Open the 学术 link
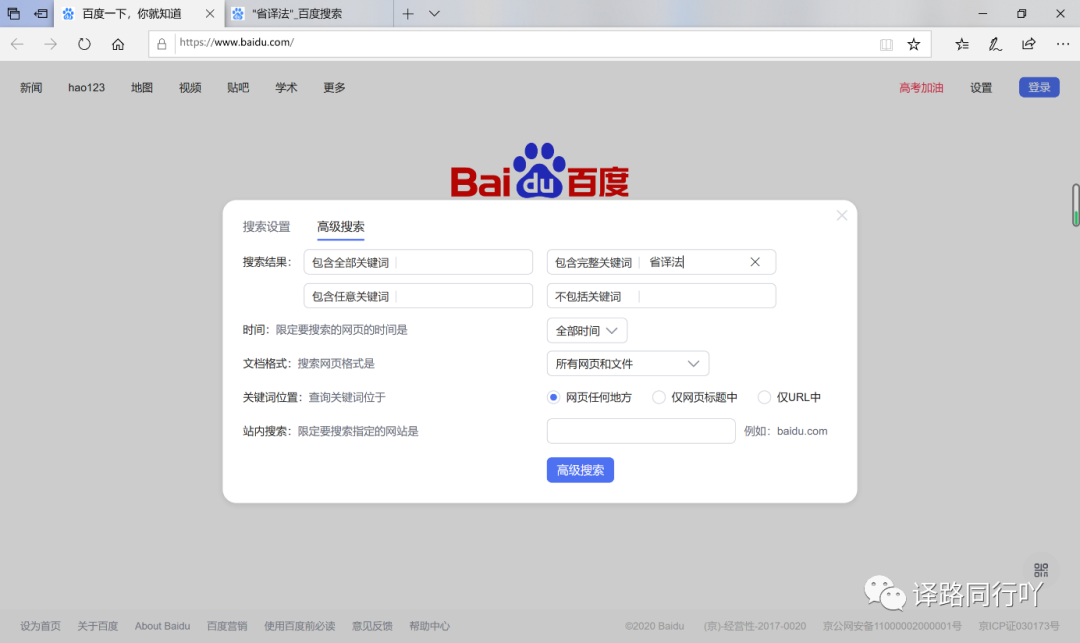The width and height of the screenshot is (1080, 643). point(286,87)
